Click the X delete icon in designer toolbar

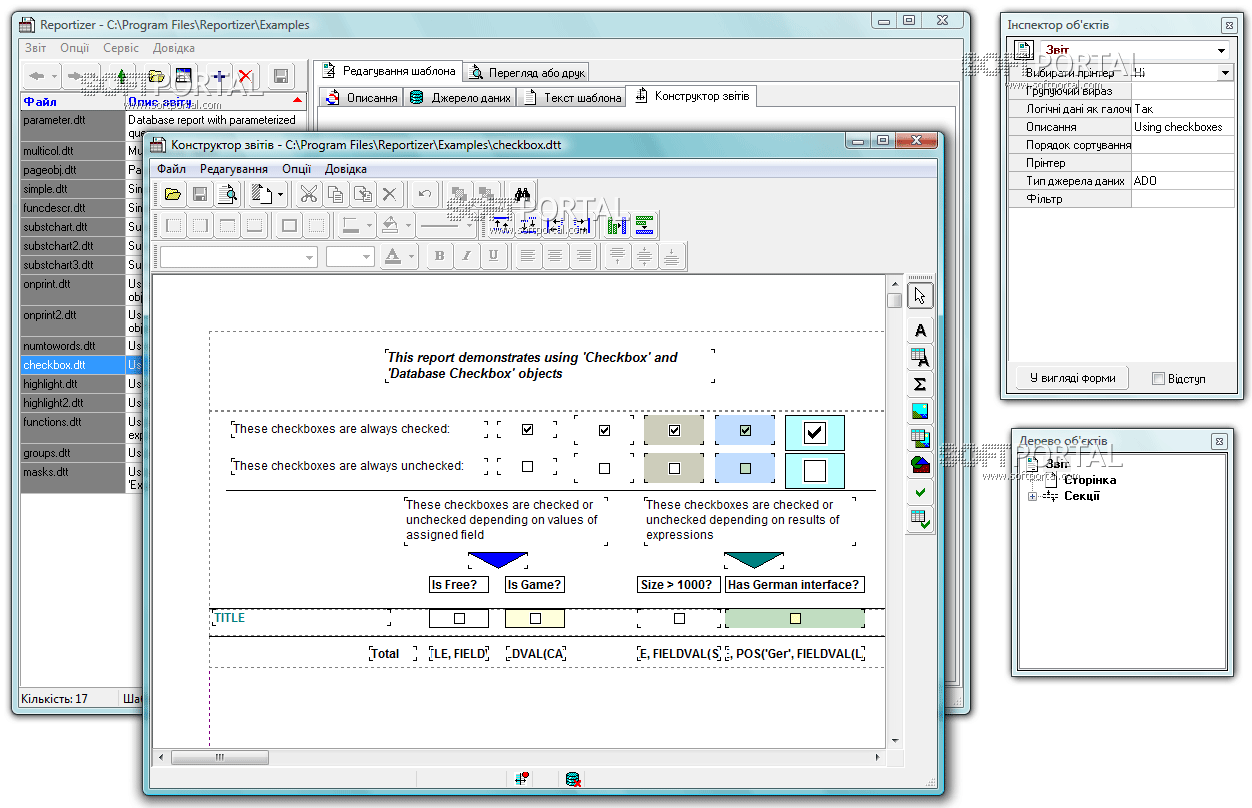tap(390, 194)
